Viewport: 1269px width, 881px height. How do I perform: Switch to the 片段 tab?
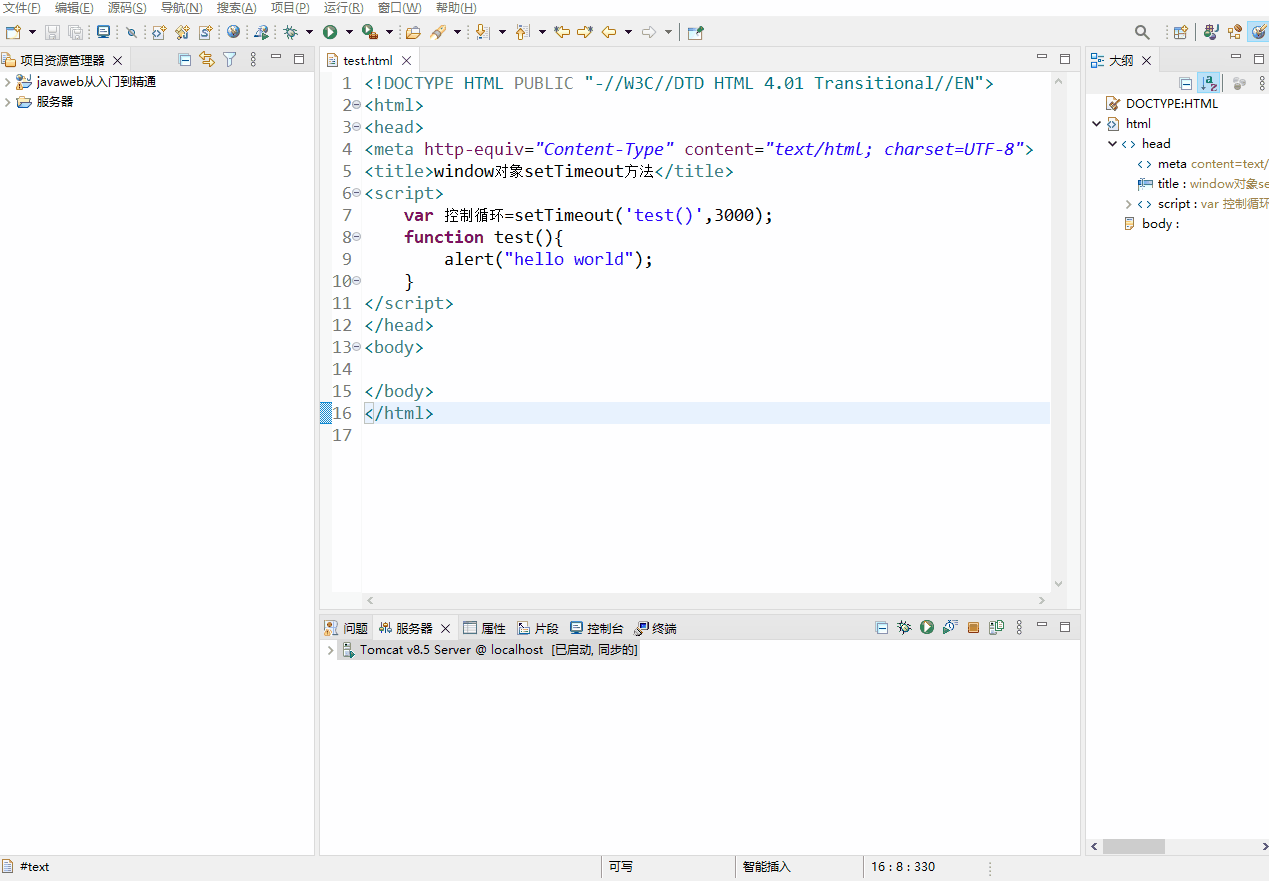click(538, 628)
